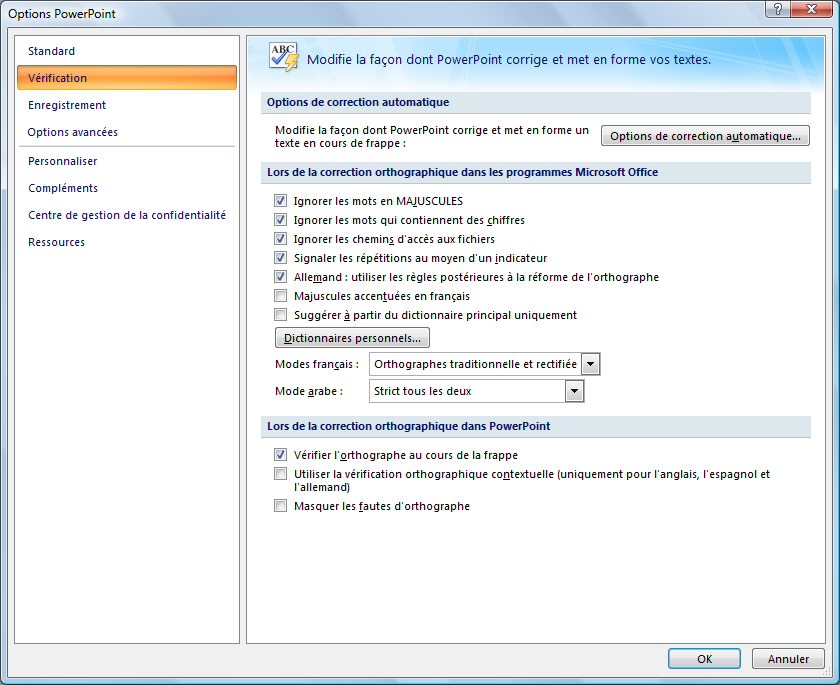Close the Options PowerPoint dialog
This screenshot has height=685, width=840.
(811, 9)
